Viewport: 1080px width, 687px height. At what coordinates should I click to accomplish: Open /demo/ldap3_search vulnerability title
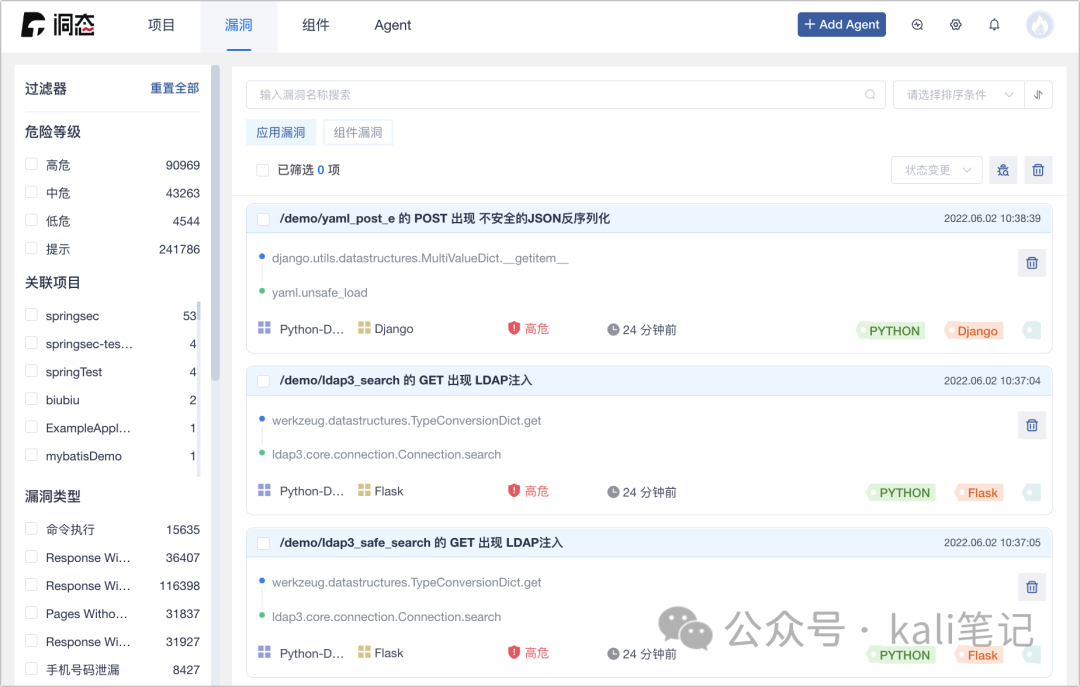pyautogui.click(x=406, y=380)
